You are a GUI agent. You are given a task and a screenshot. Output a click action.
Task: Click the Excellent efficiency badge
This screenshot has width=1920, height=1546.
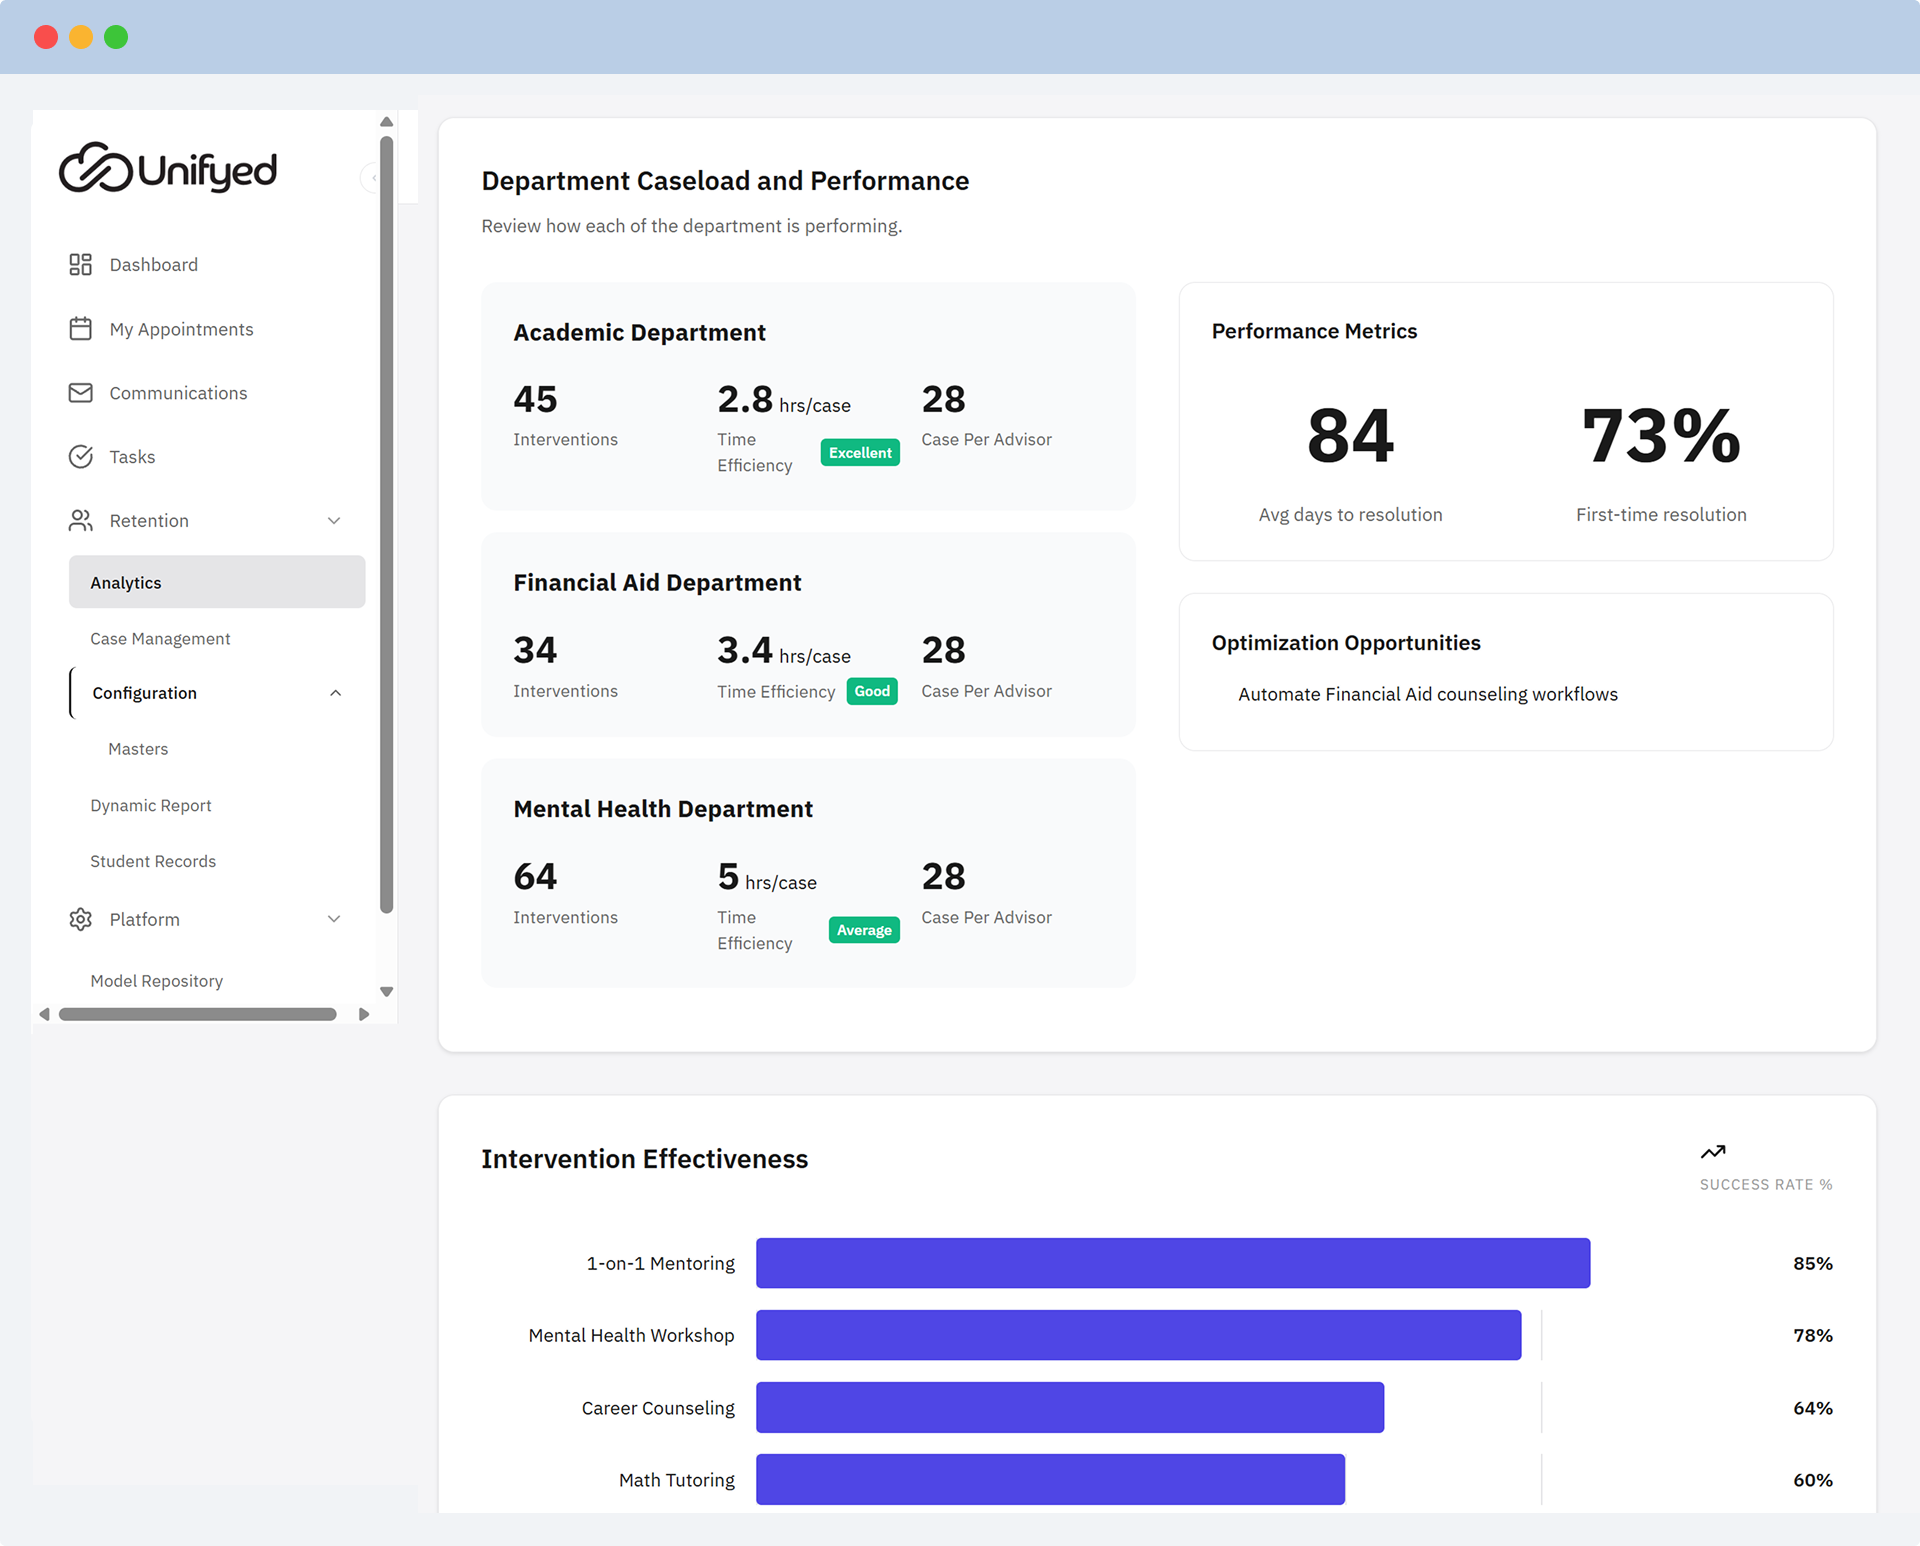860,452
